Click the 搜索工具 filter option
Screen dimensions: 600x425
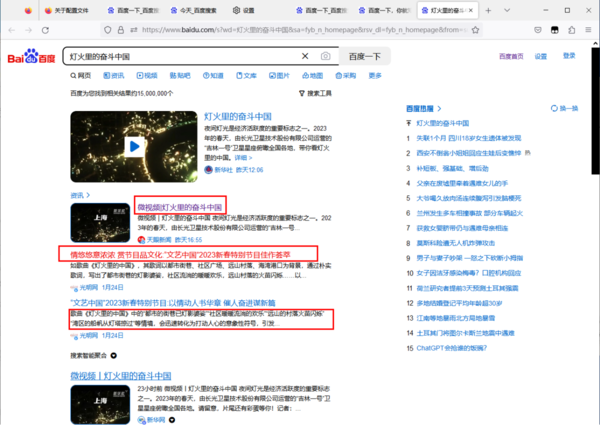pos(316,93)
